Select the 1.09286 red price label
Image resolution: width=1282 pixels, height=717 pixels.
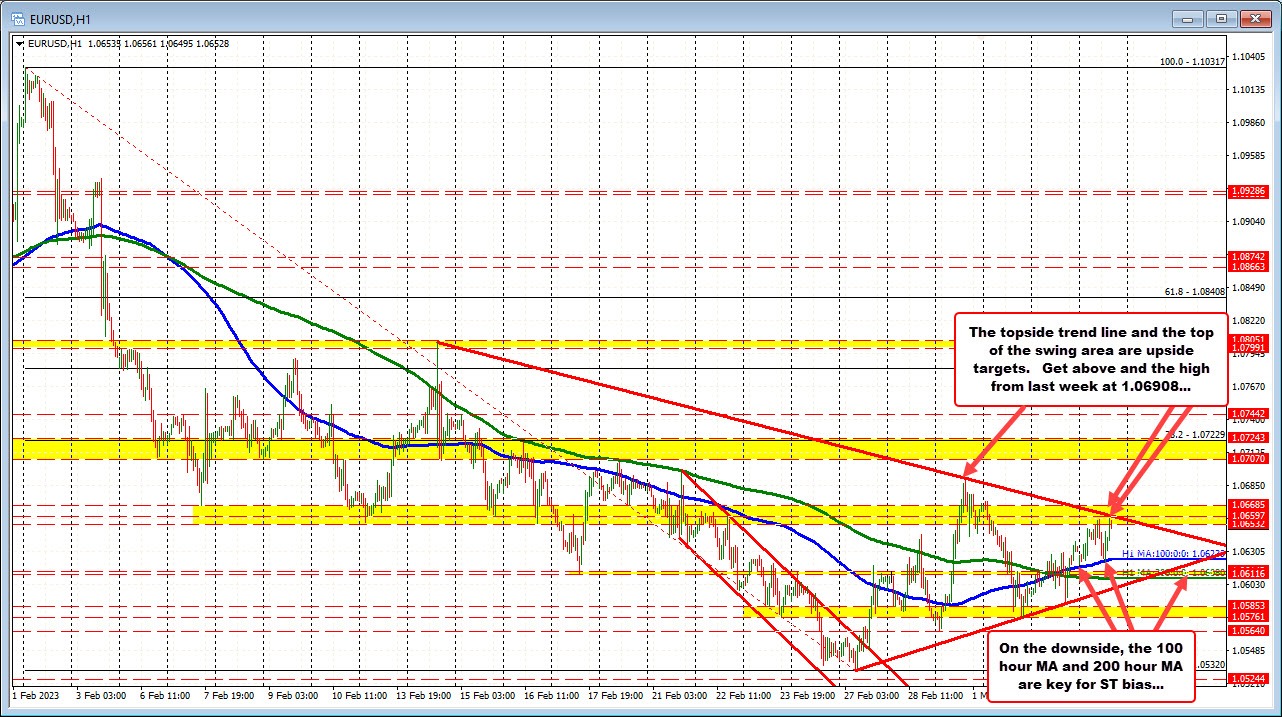(1249, 191)
